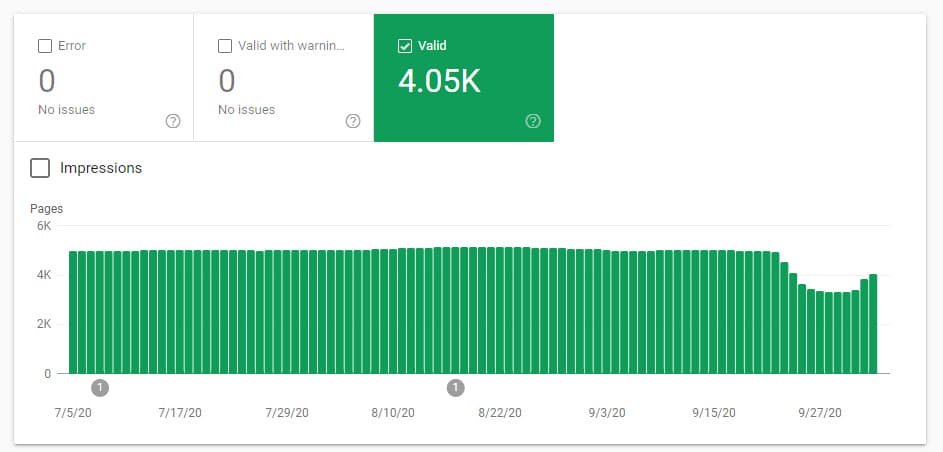Open help icon in Valid with warnings card
Viewport: 943px width, 452px height.
(x=353, y=121)
